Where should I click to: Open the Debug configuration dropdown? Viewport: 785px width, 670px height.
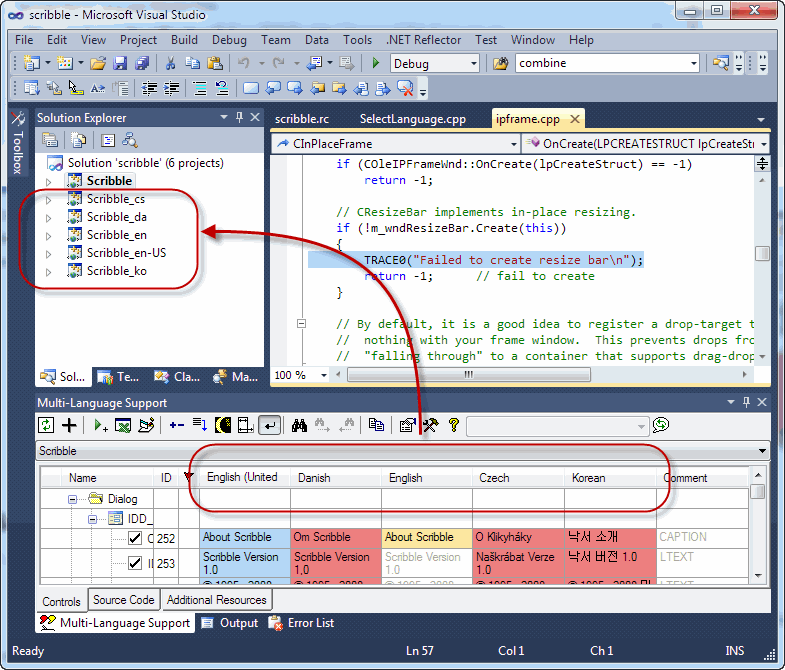click(473, 63)
